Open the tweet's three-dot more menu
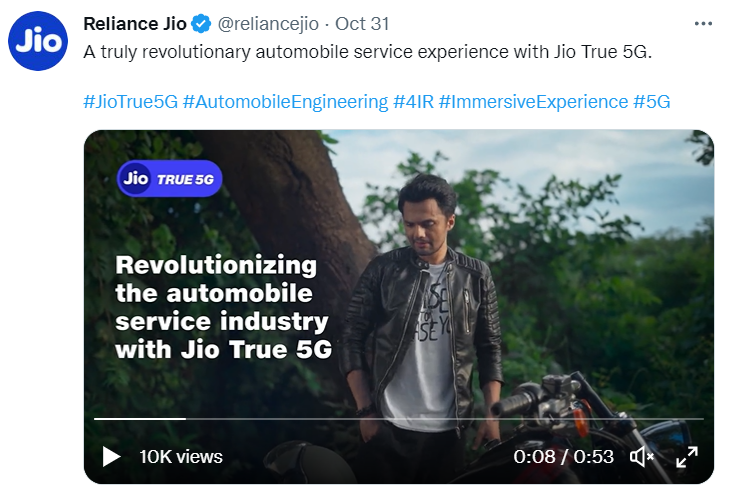Viewport: 732px width, 492px height. coord(704,23)
